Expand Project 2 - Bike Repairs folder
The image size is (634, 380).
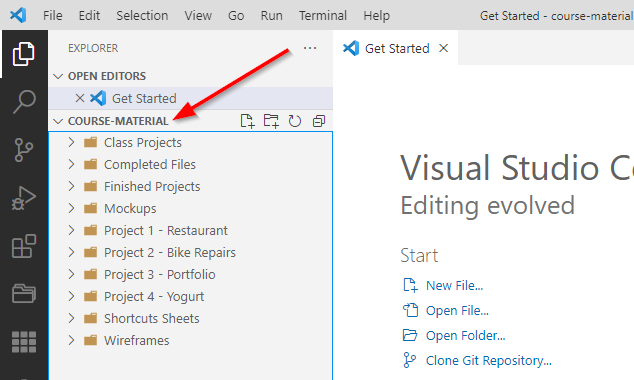point(72,252)
